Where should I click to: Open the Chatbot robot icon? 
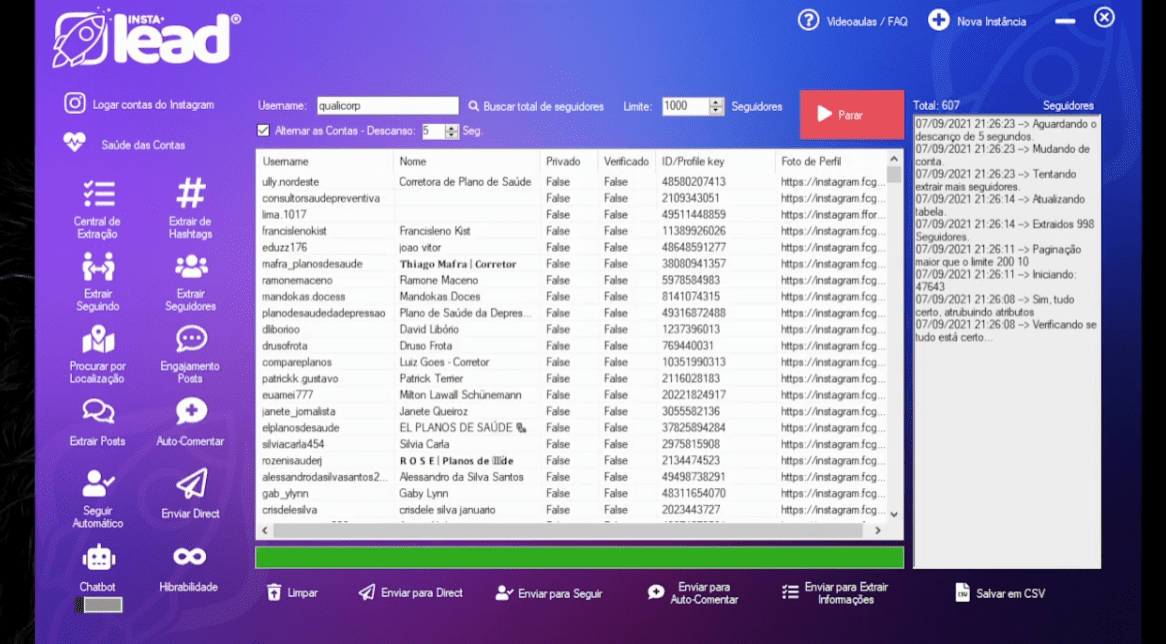pyautogui.click(x=98, y=558)
